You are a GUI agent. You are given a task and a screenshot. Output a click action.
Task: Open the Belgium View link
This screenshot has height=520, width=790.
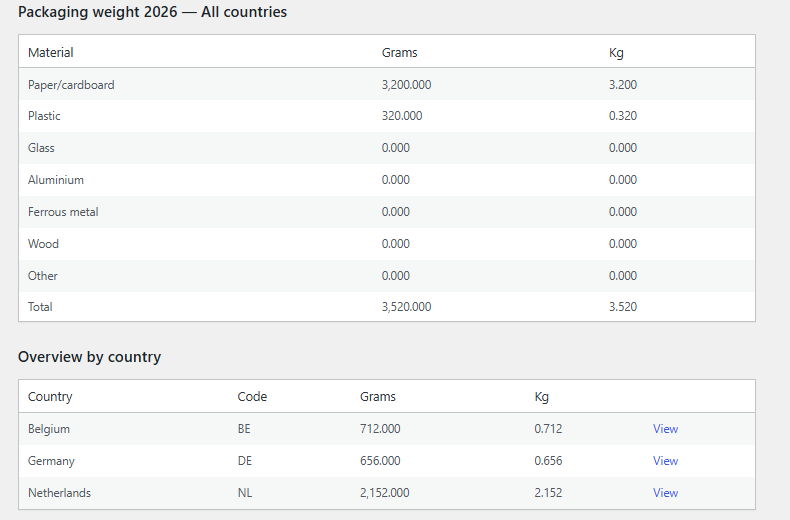tap(665, 429)
